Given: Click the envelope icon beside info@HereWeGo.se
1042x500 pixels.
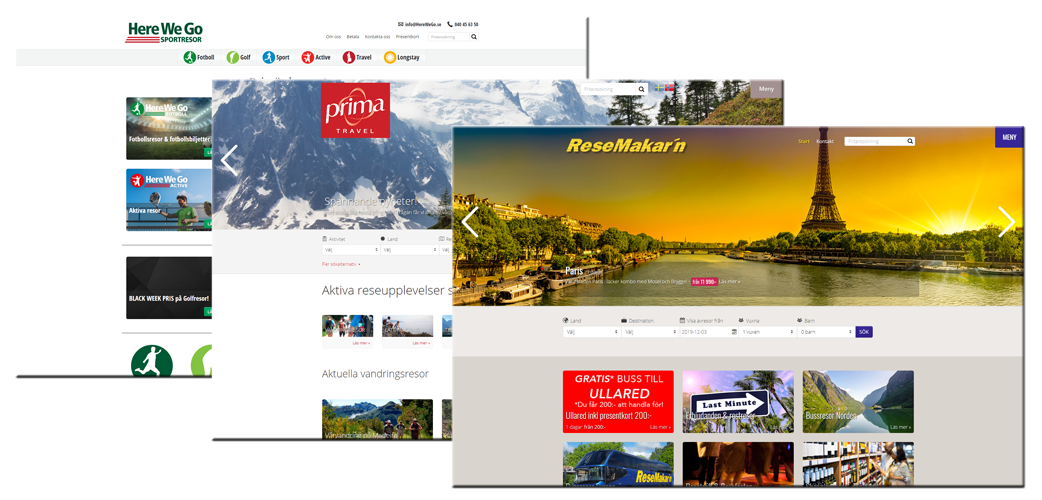Looking at the screenshot, I should pos(401,24).
